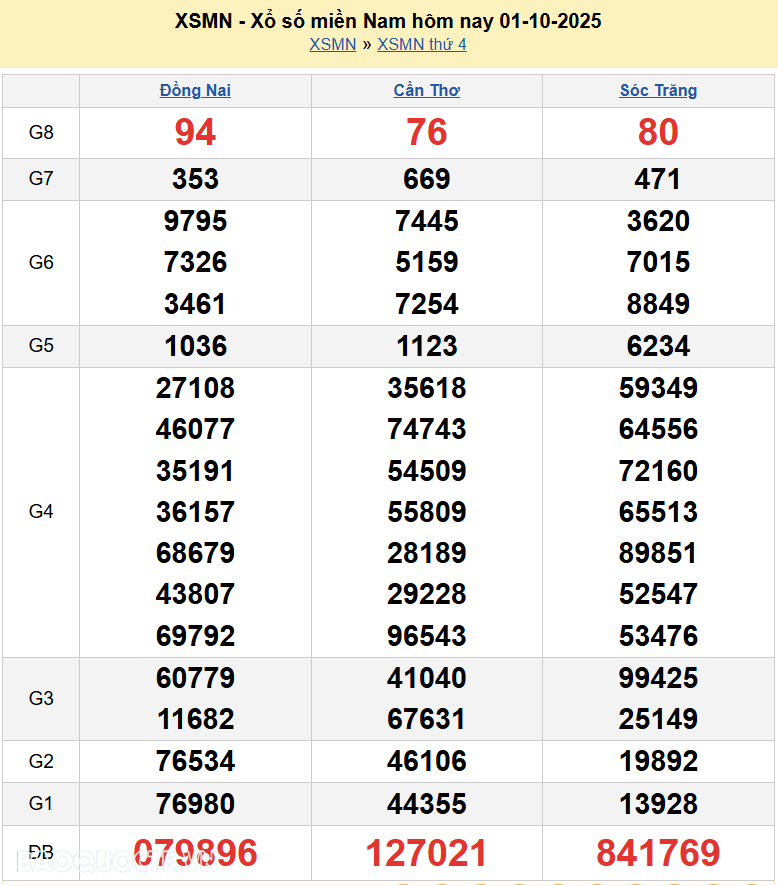Select Đồng Nai special prize 079896
This screenshot has height=885, width=778.
click(195, 853)
